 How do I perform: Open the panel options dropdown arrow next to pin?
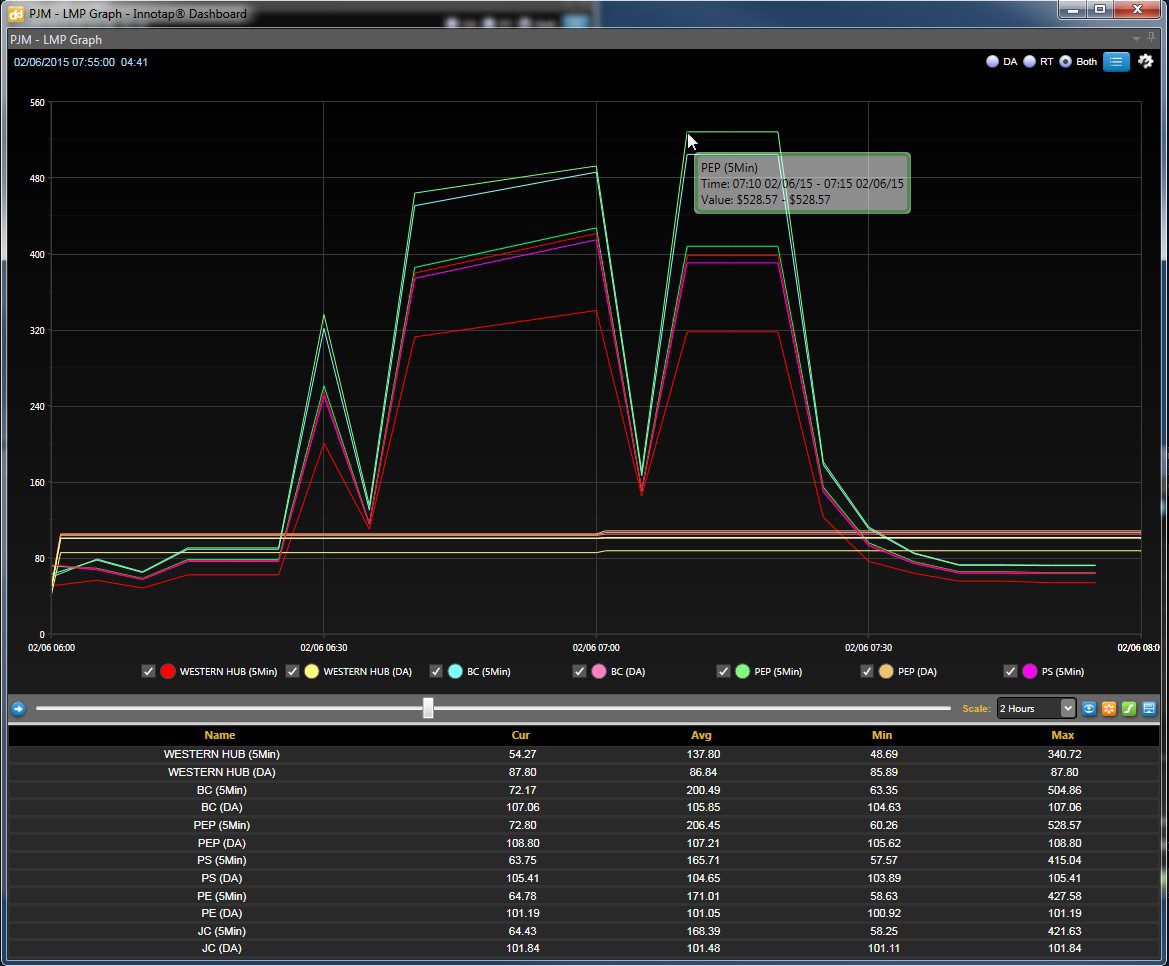click(1136, 39)
